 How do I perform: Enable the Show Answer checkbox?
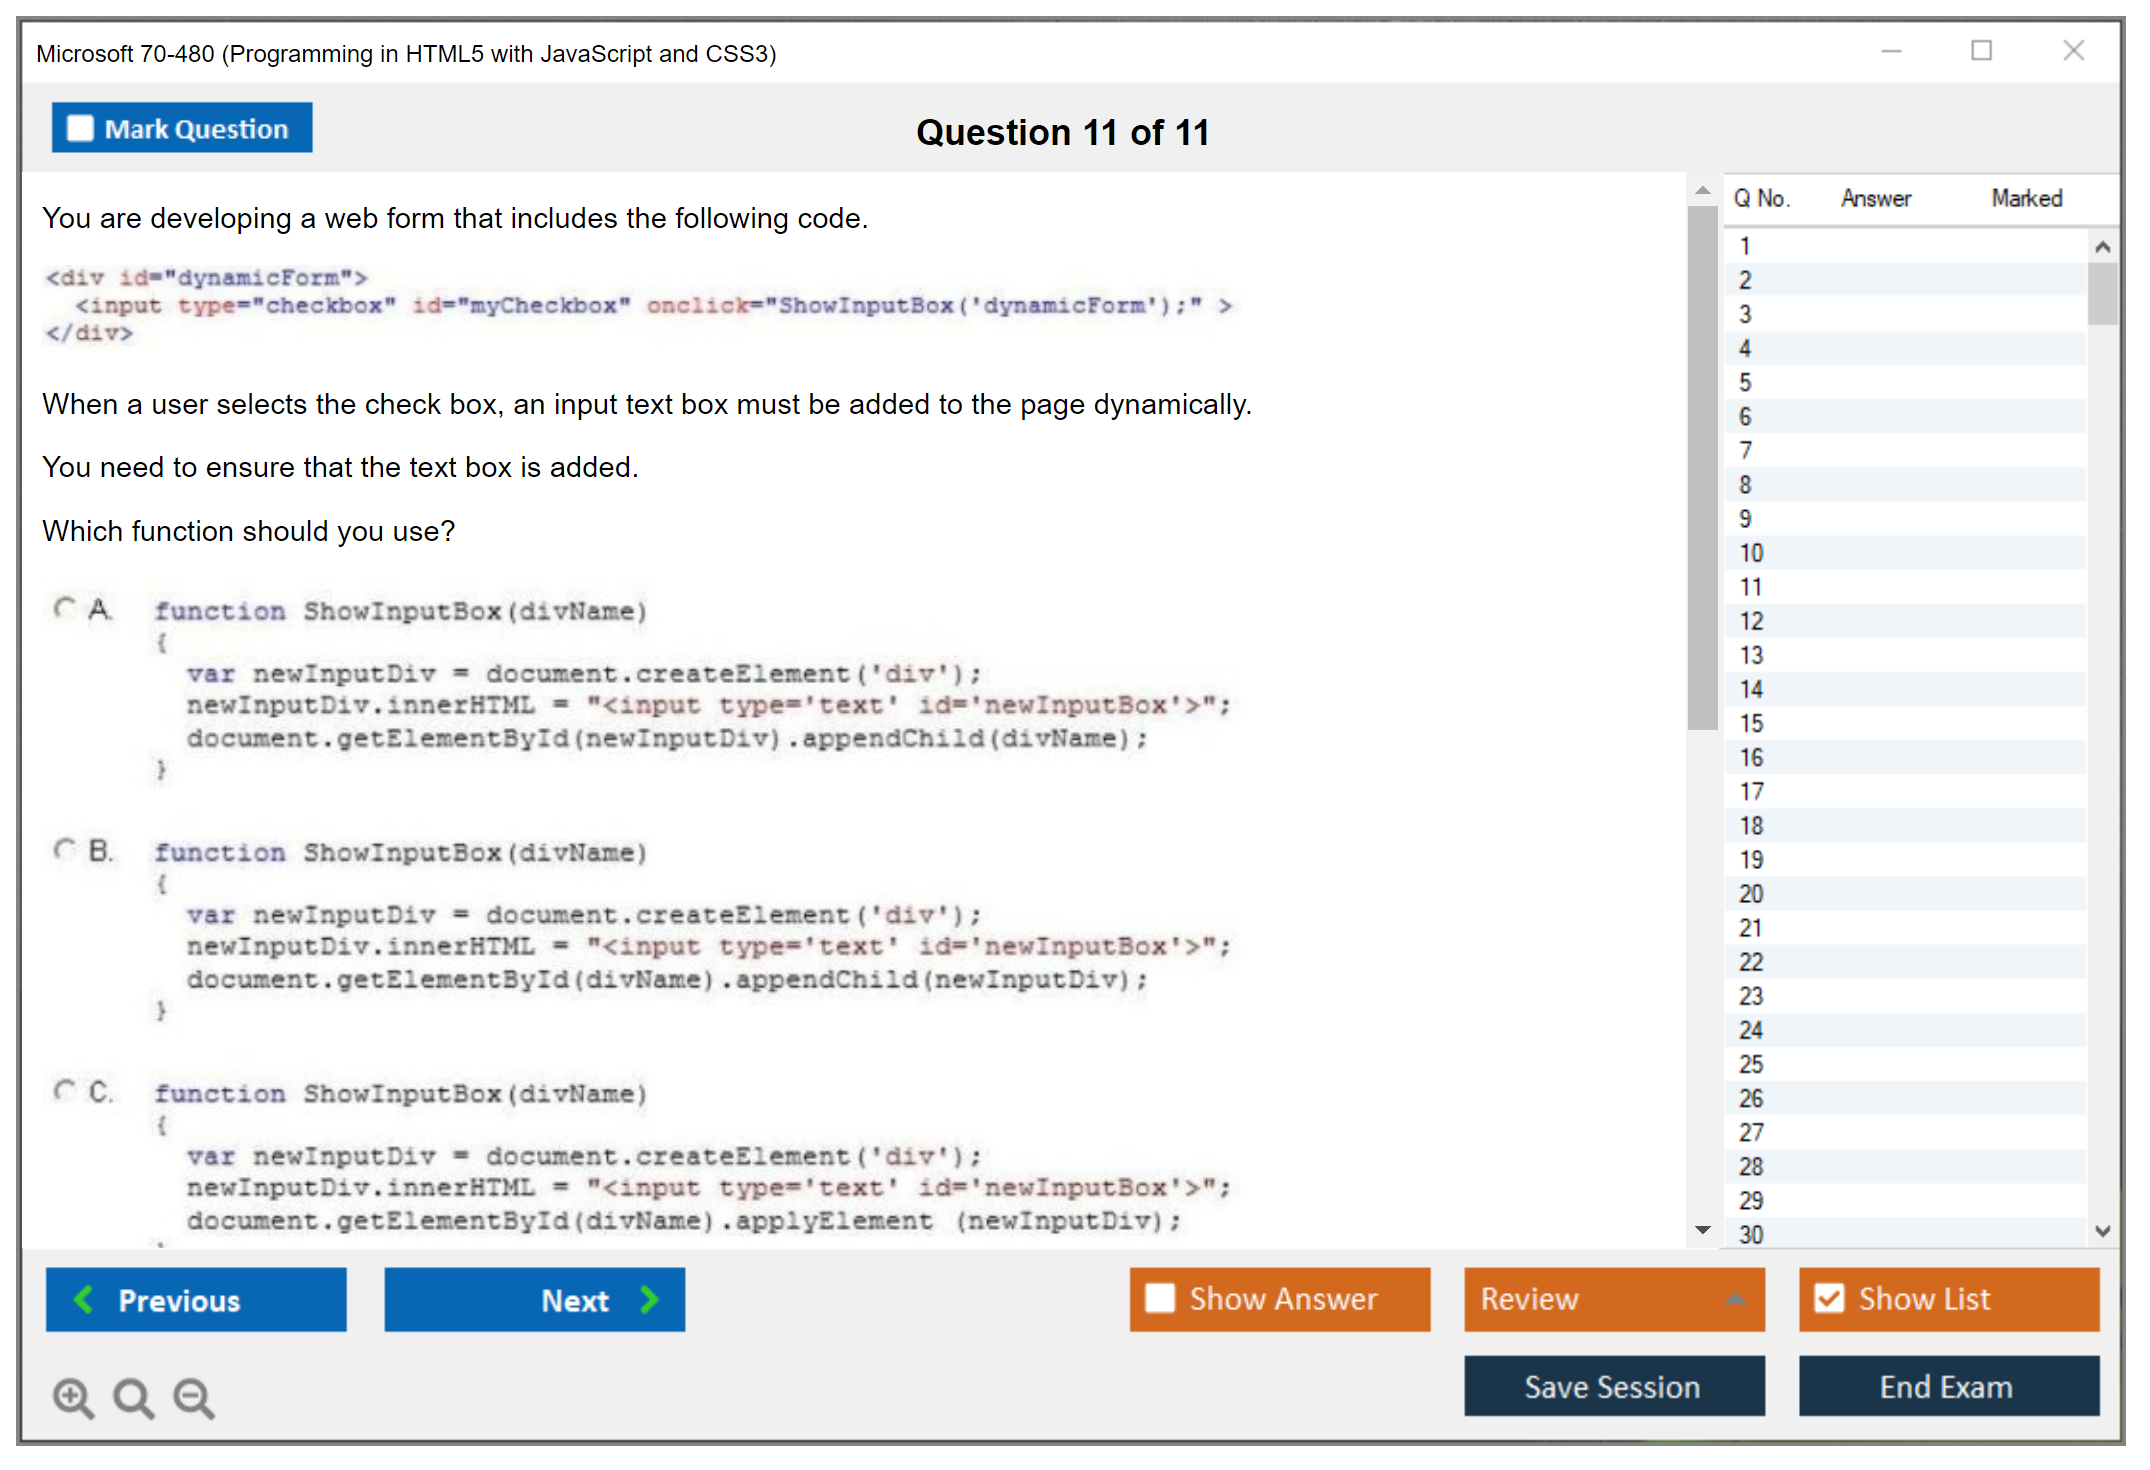pos(1160,1298)
